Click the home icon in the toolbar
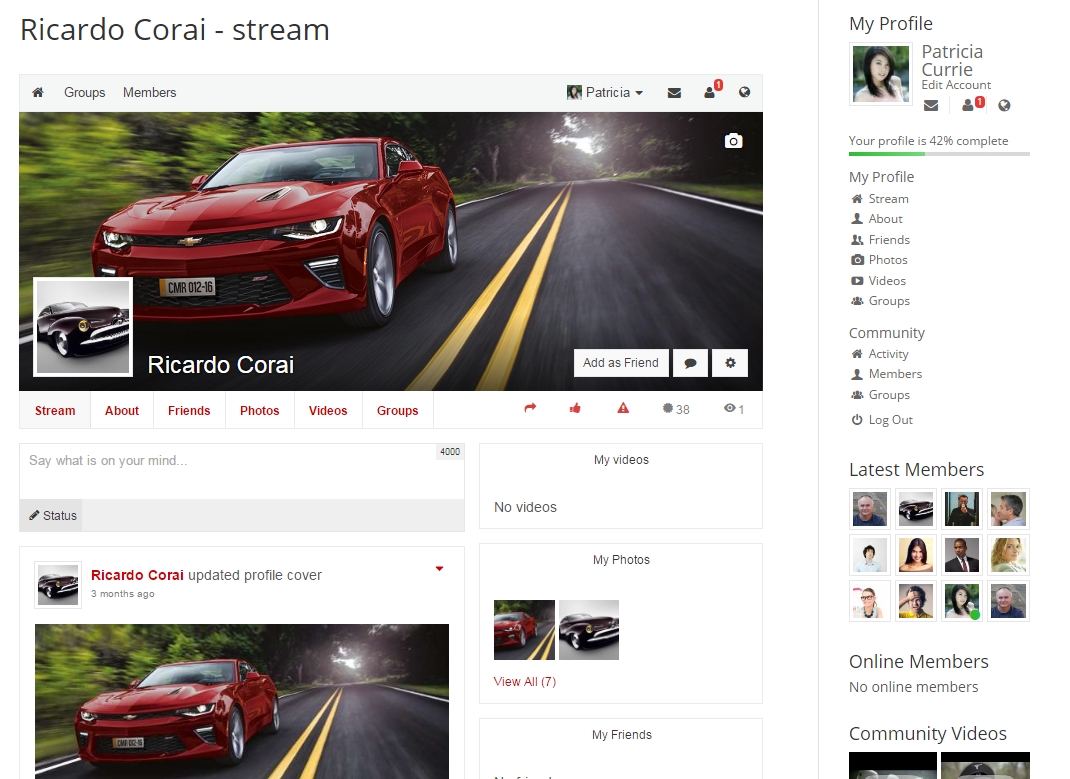The image size is (1070, 779). pos(38,92)
